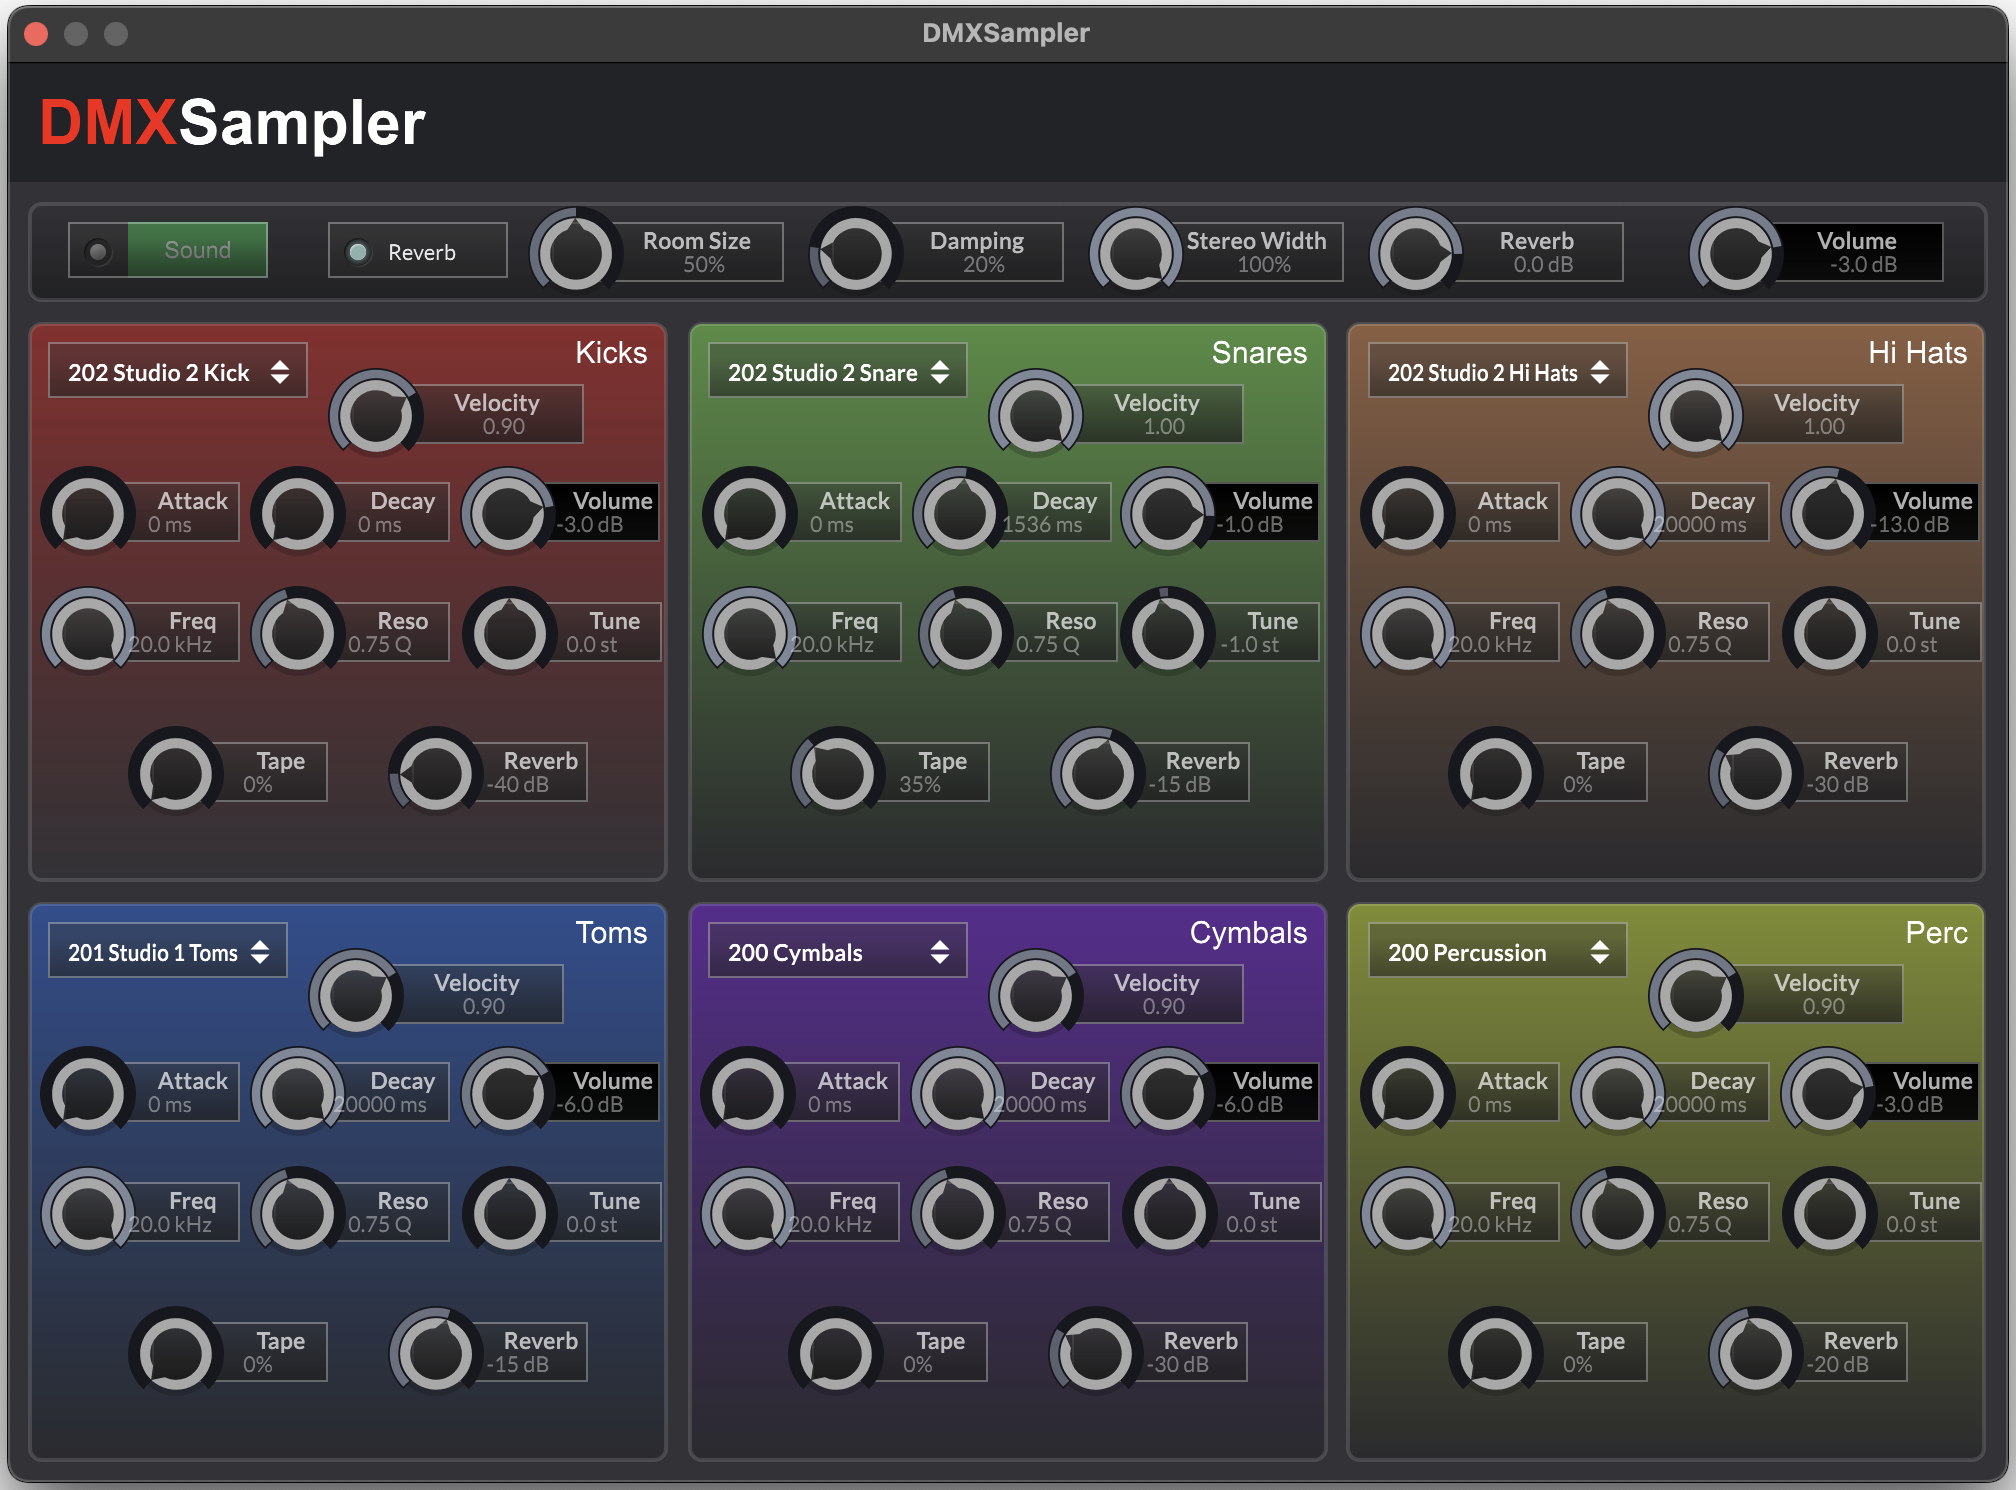Image resolution: width=2016 pixels, height=1490 pixels.
Task: Click the Toms Velocity knob
Action: click(x=356, y=993)
